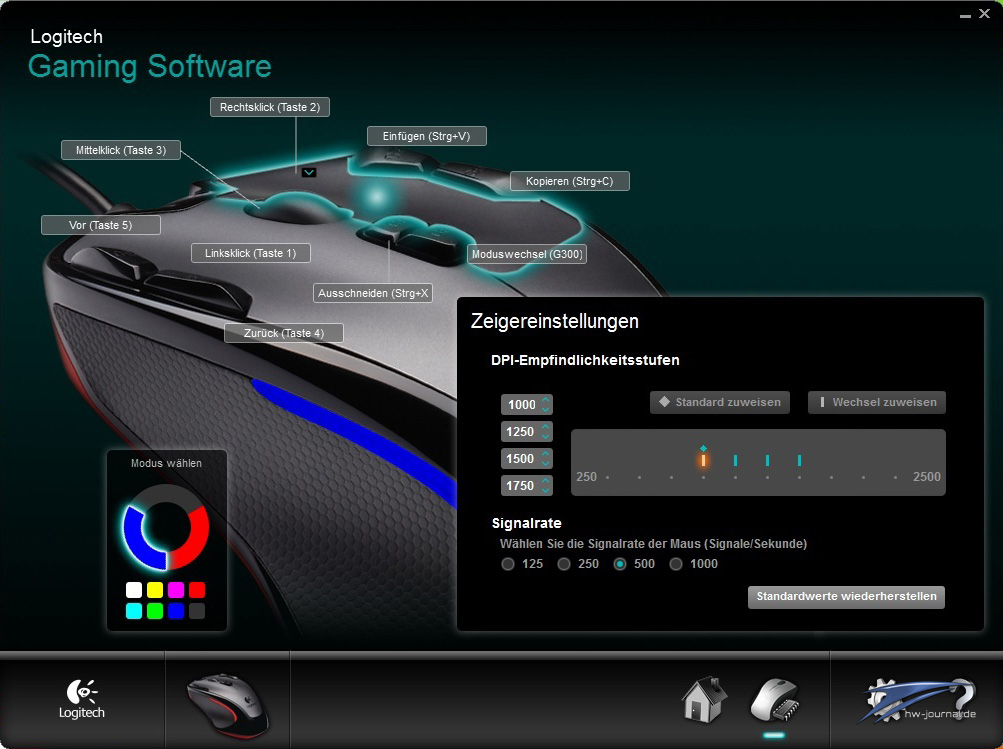Click the Mittelklick (Taste 3) label

coord(121,150)
